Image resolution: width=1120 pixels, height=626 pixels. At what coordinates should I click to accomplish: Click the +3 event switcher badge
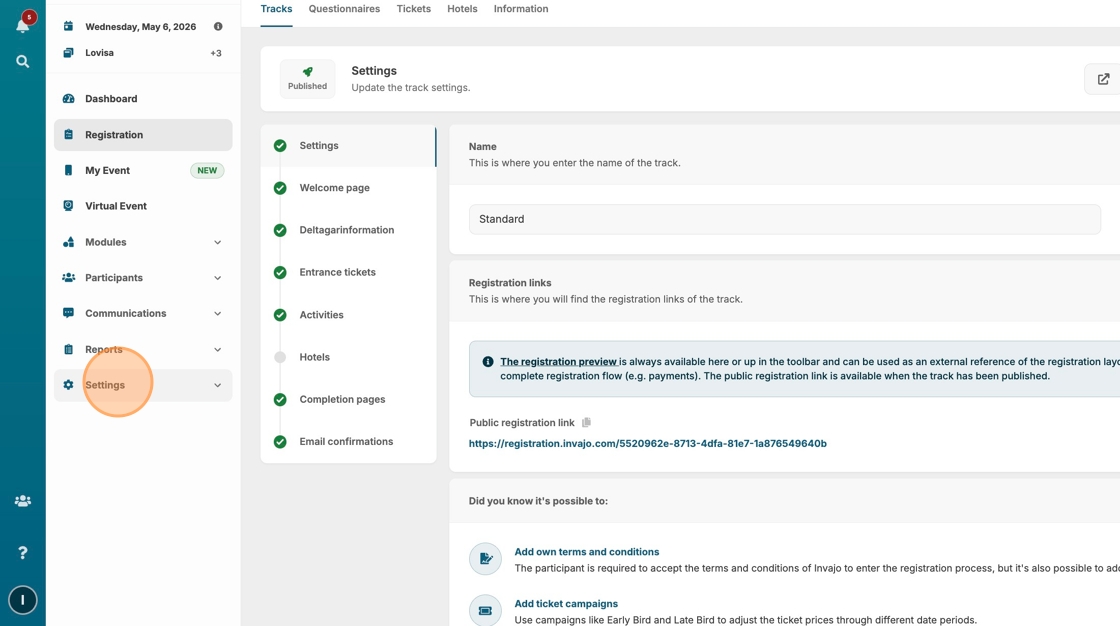click(216, 53)
